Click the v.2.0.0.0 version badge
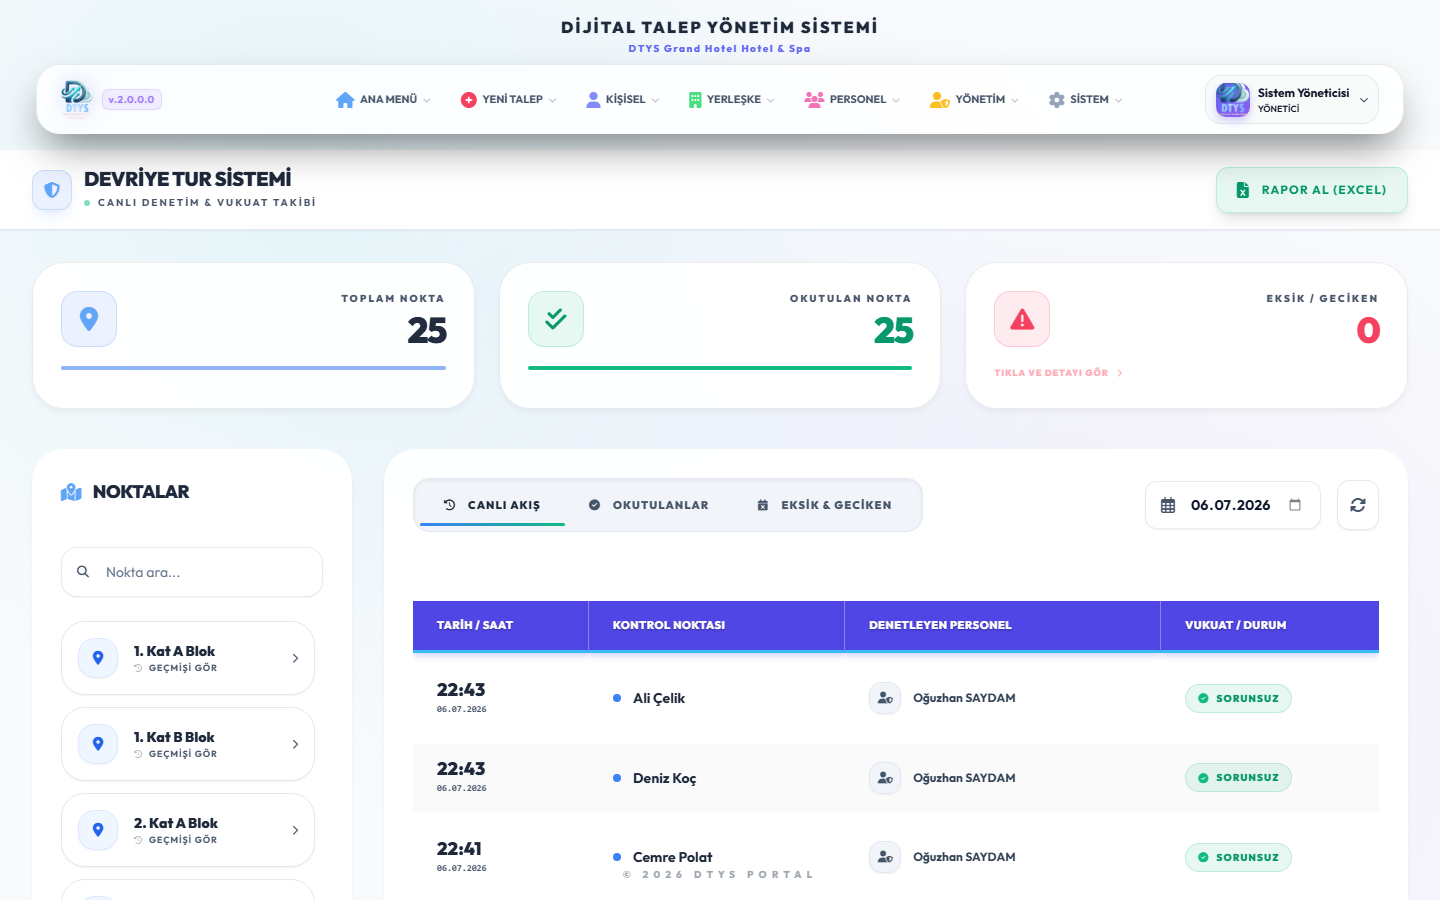This screenshot has height=900, width=1440. point(132,100)
